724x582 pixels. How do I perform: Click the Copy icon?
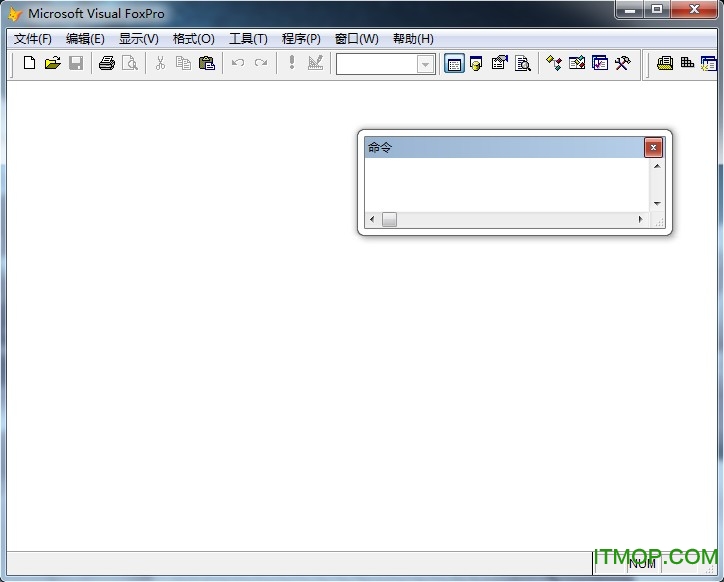183,63
